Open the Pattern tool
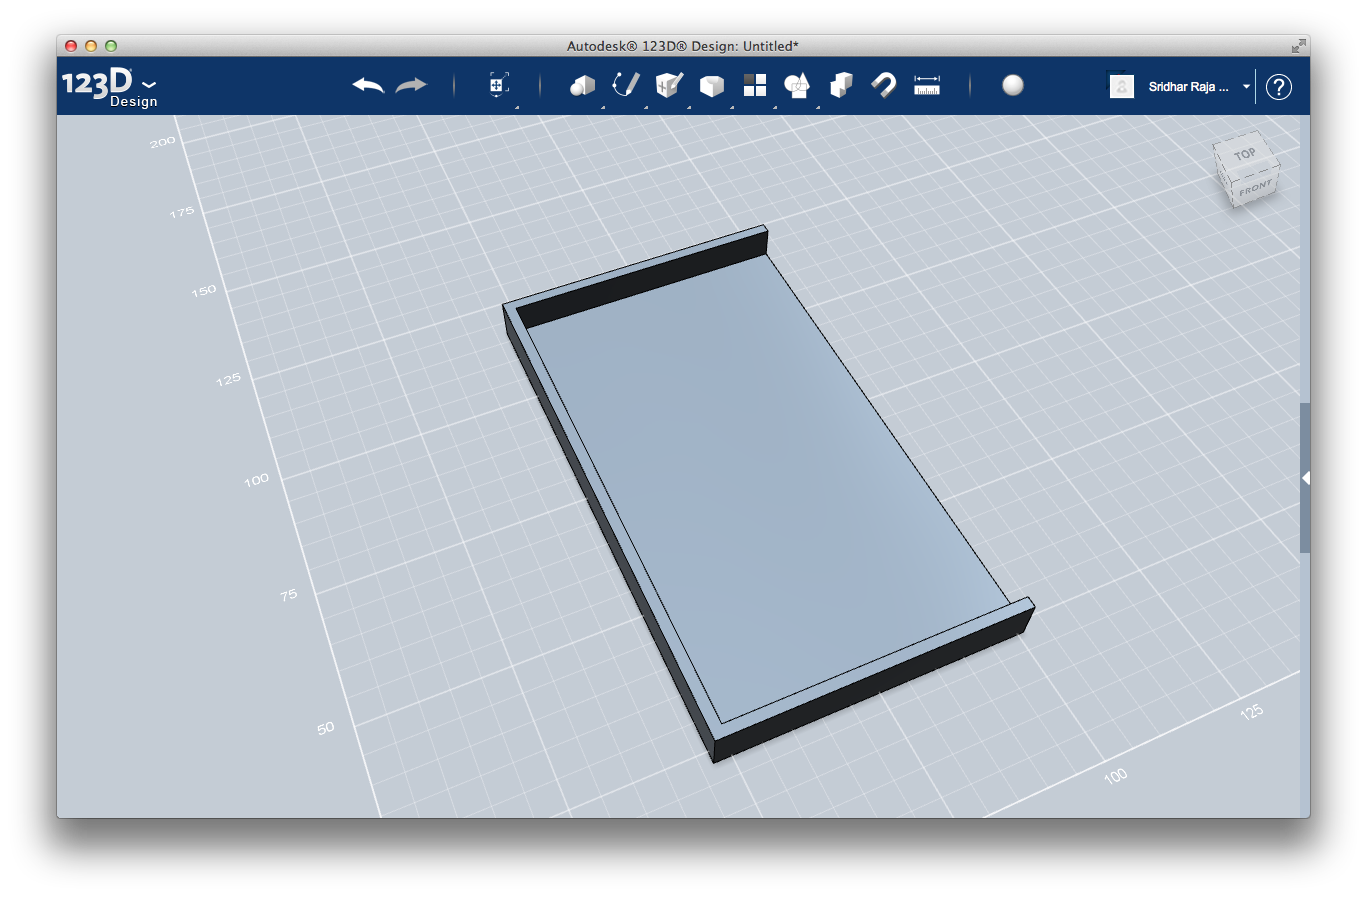 755,86
